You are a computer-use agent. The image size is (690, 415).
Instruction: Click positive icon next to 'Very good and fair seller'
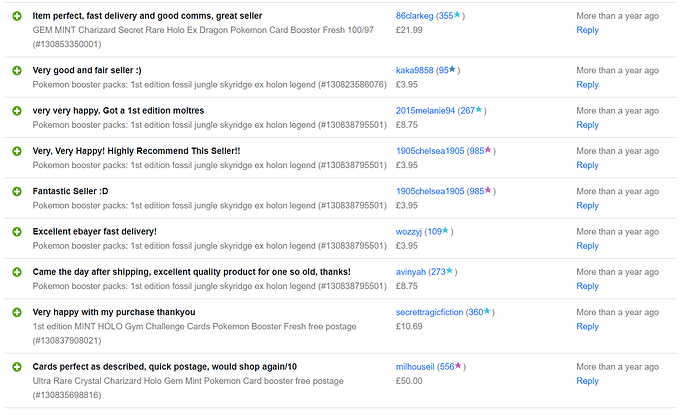pos(17,70)
